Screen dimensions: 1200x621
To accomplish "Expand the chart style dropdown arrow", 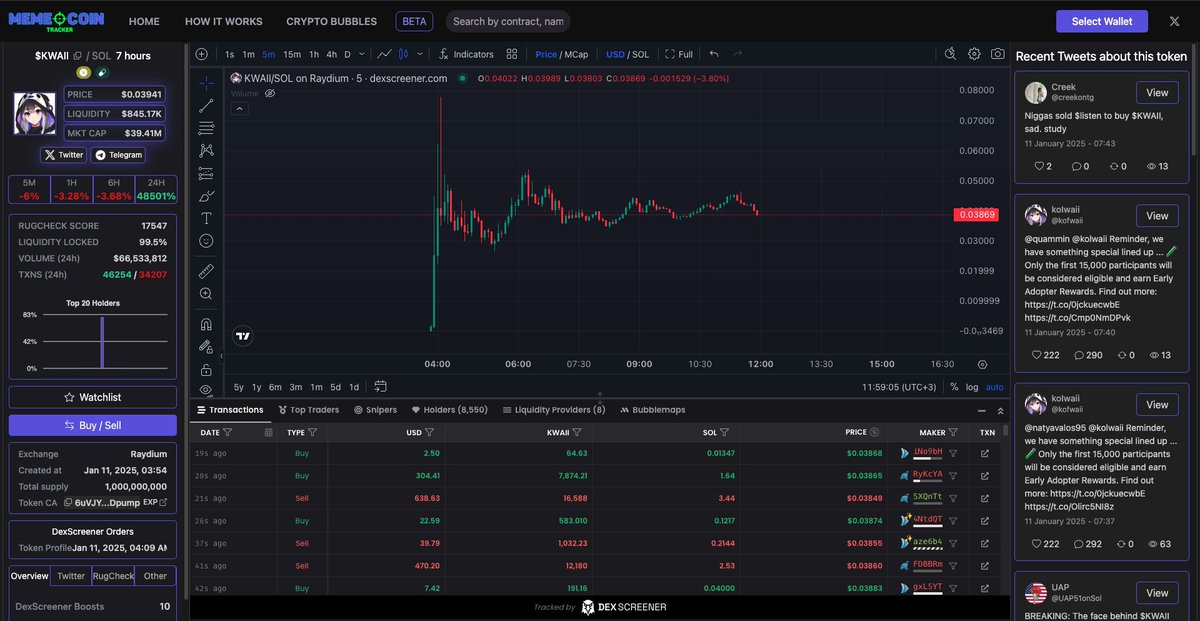I will point(419,54).
